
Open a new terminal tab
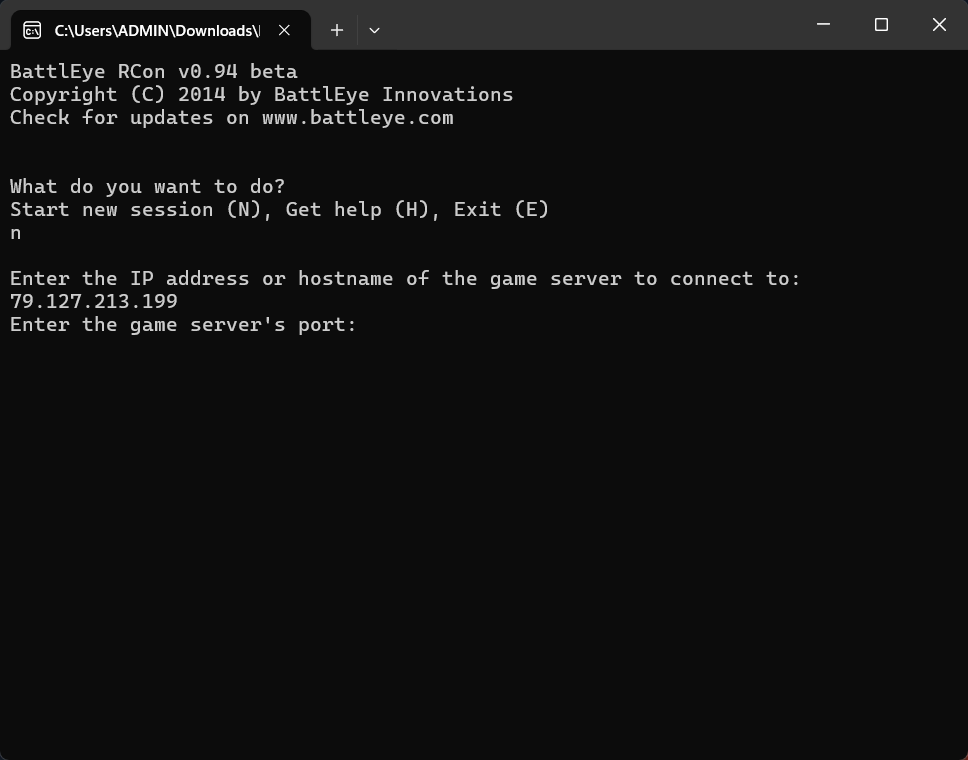336,30
